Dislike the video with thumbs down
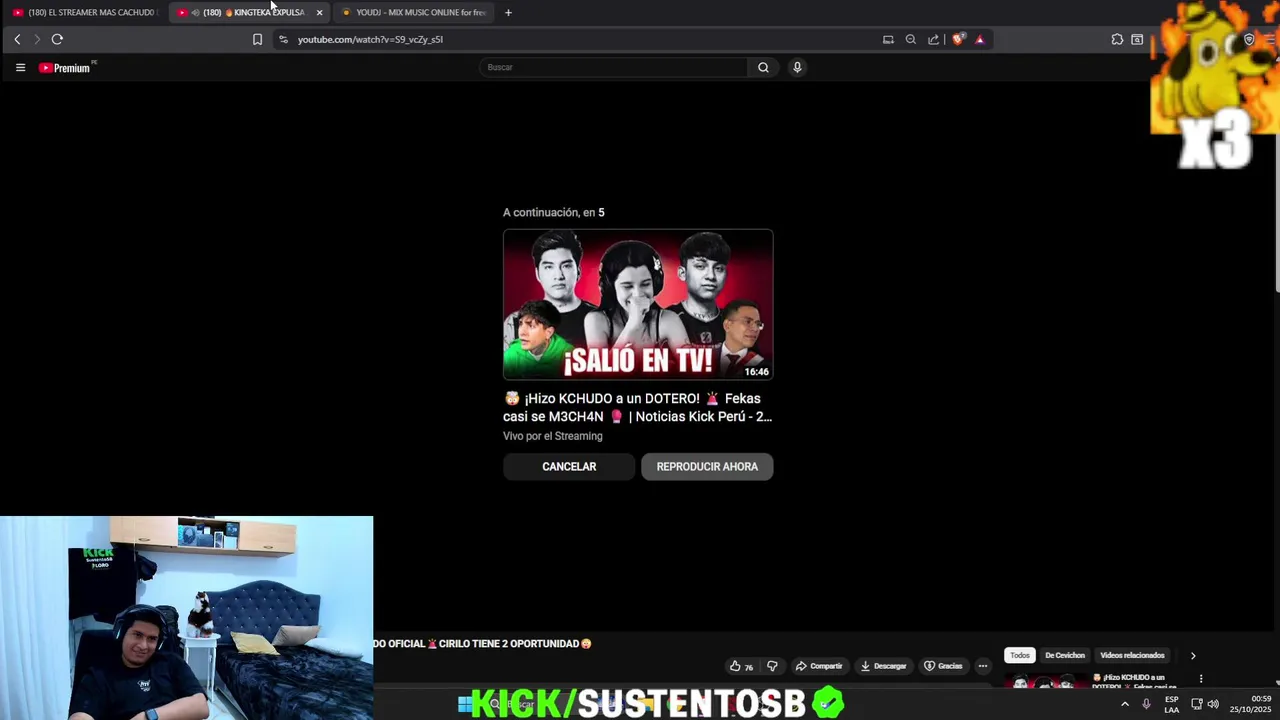Image resolution: width=1280 pixels, height=720 pixels. 772,666
